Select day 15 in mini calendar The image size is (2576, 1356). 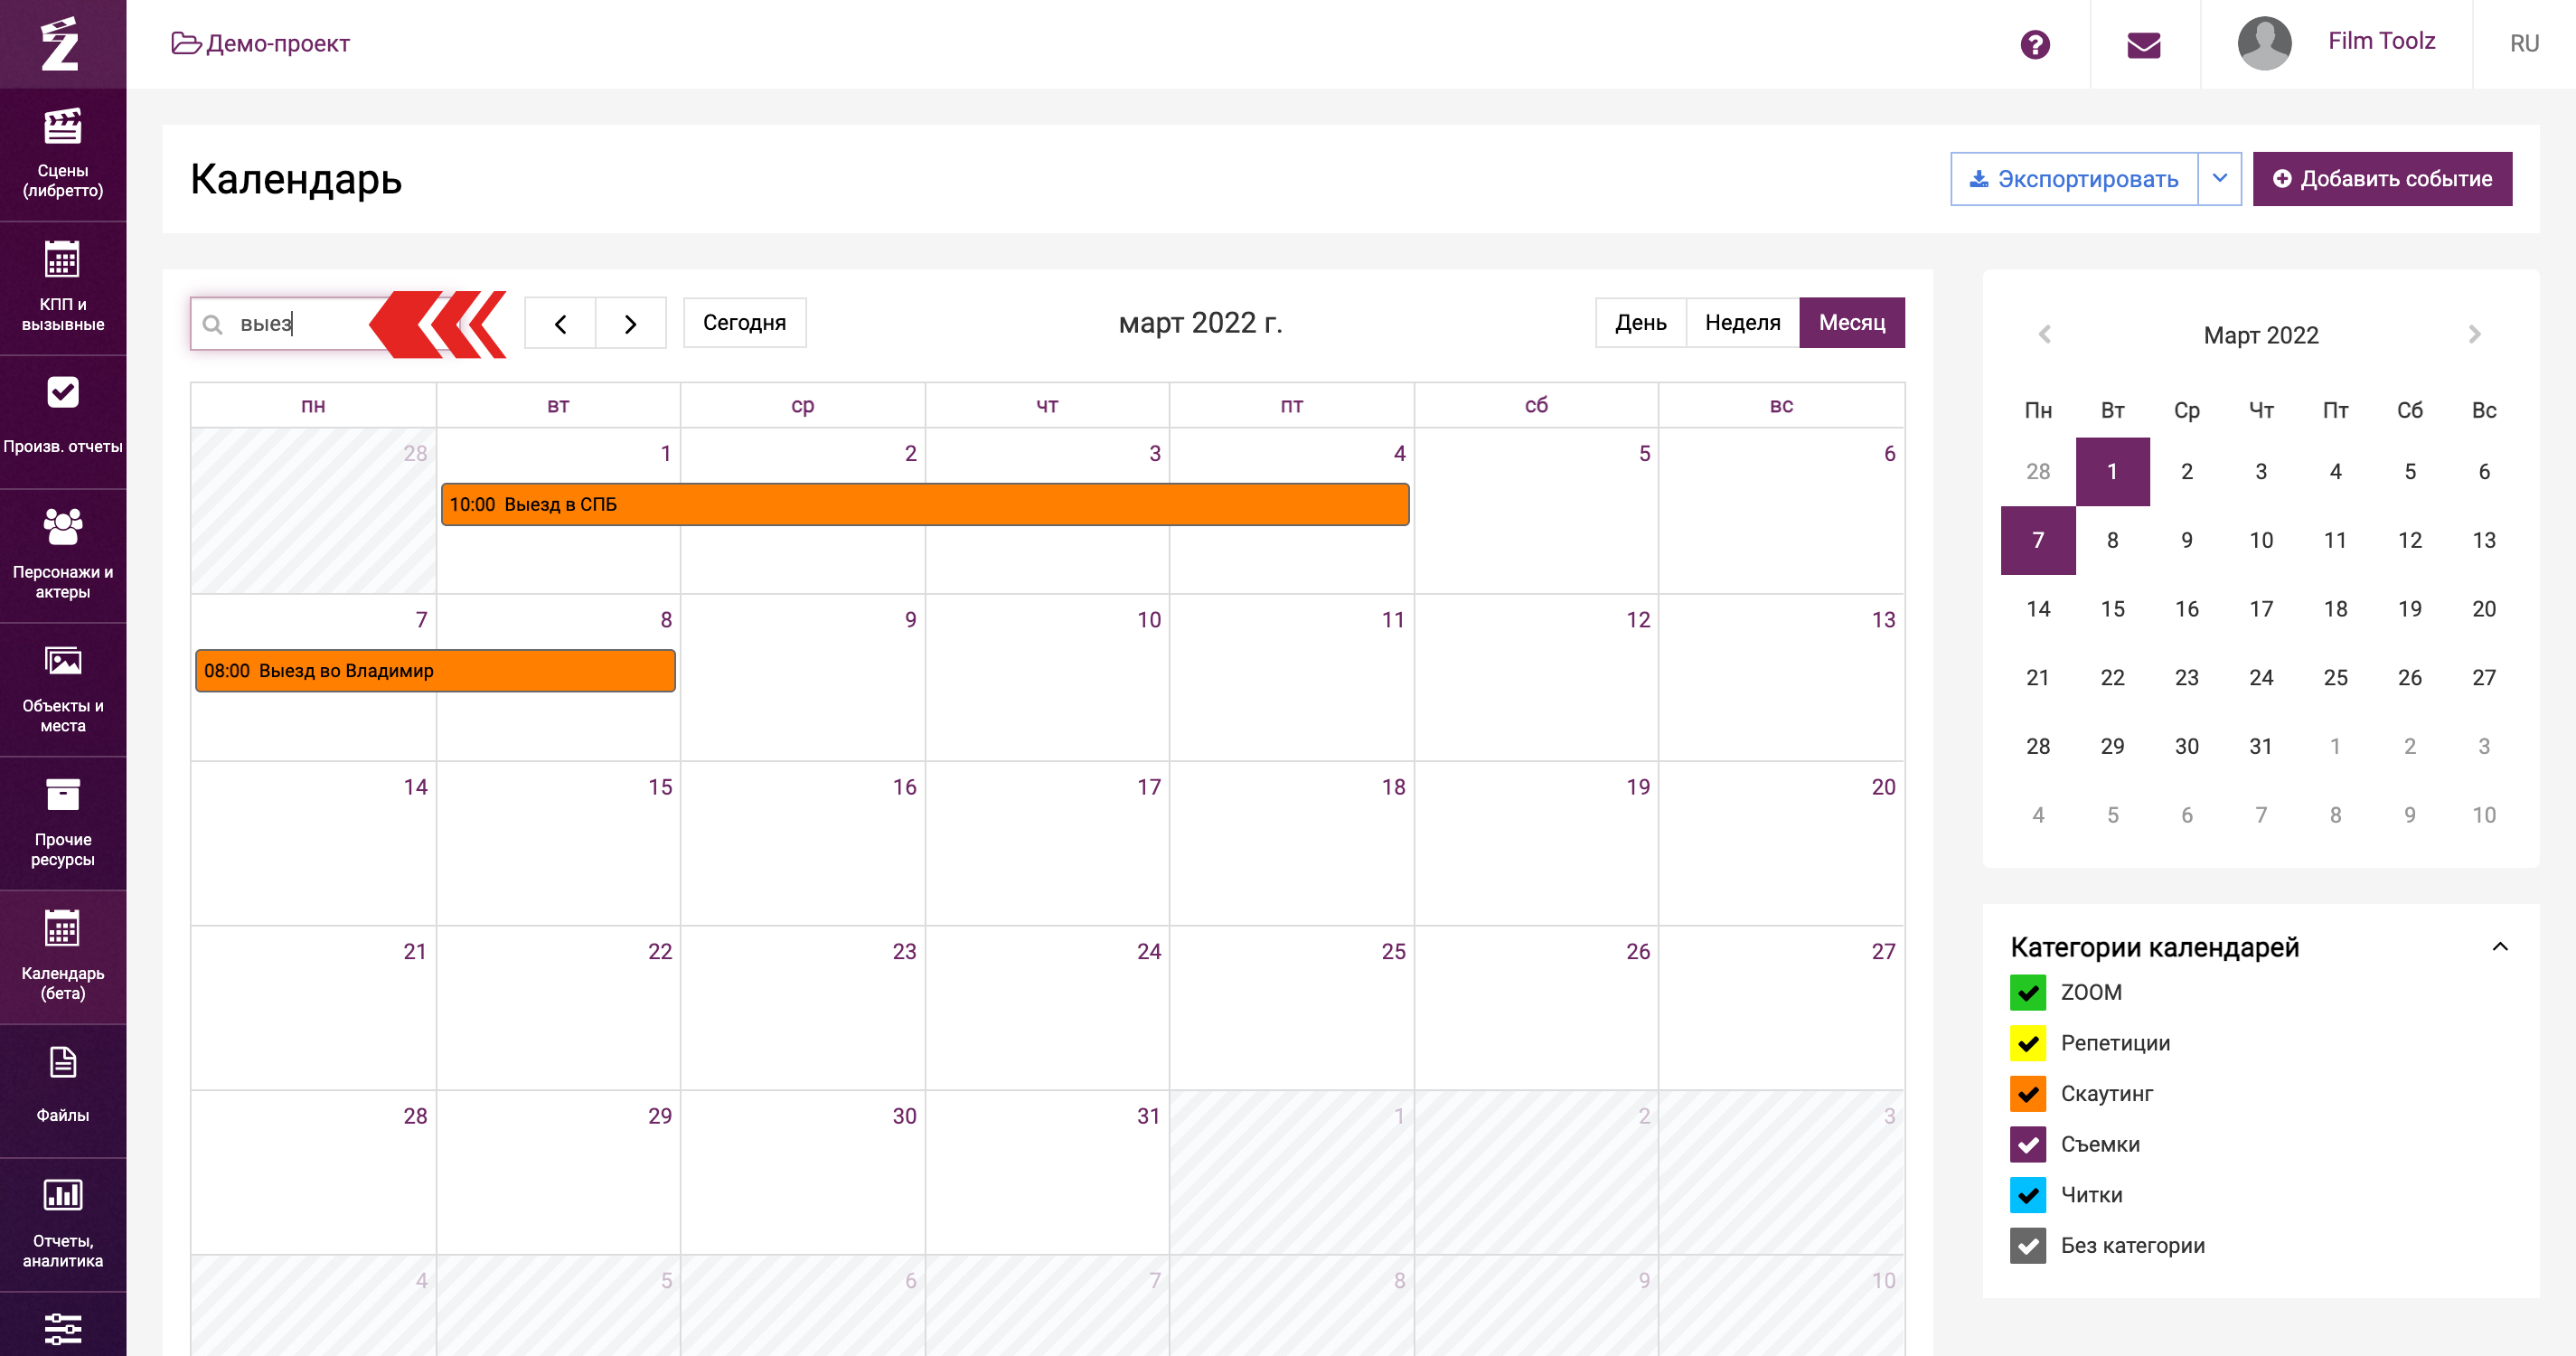click(2112, 609)
